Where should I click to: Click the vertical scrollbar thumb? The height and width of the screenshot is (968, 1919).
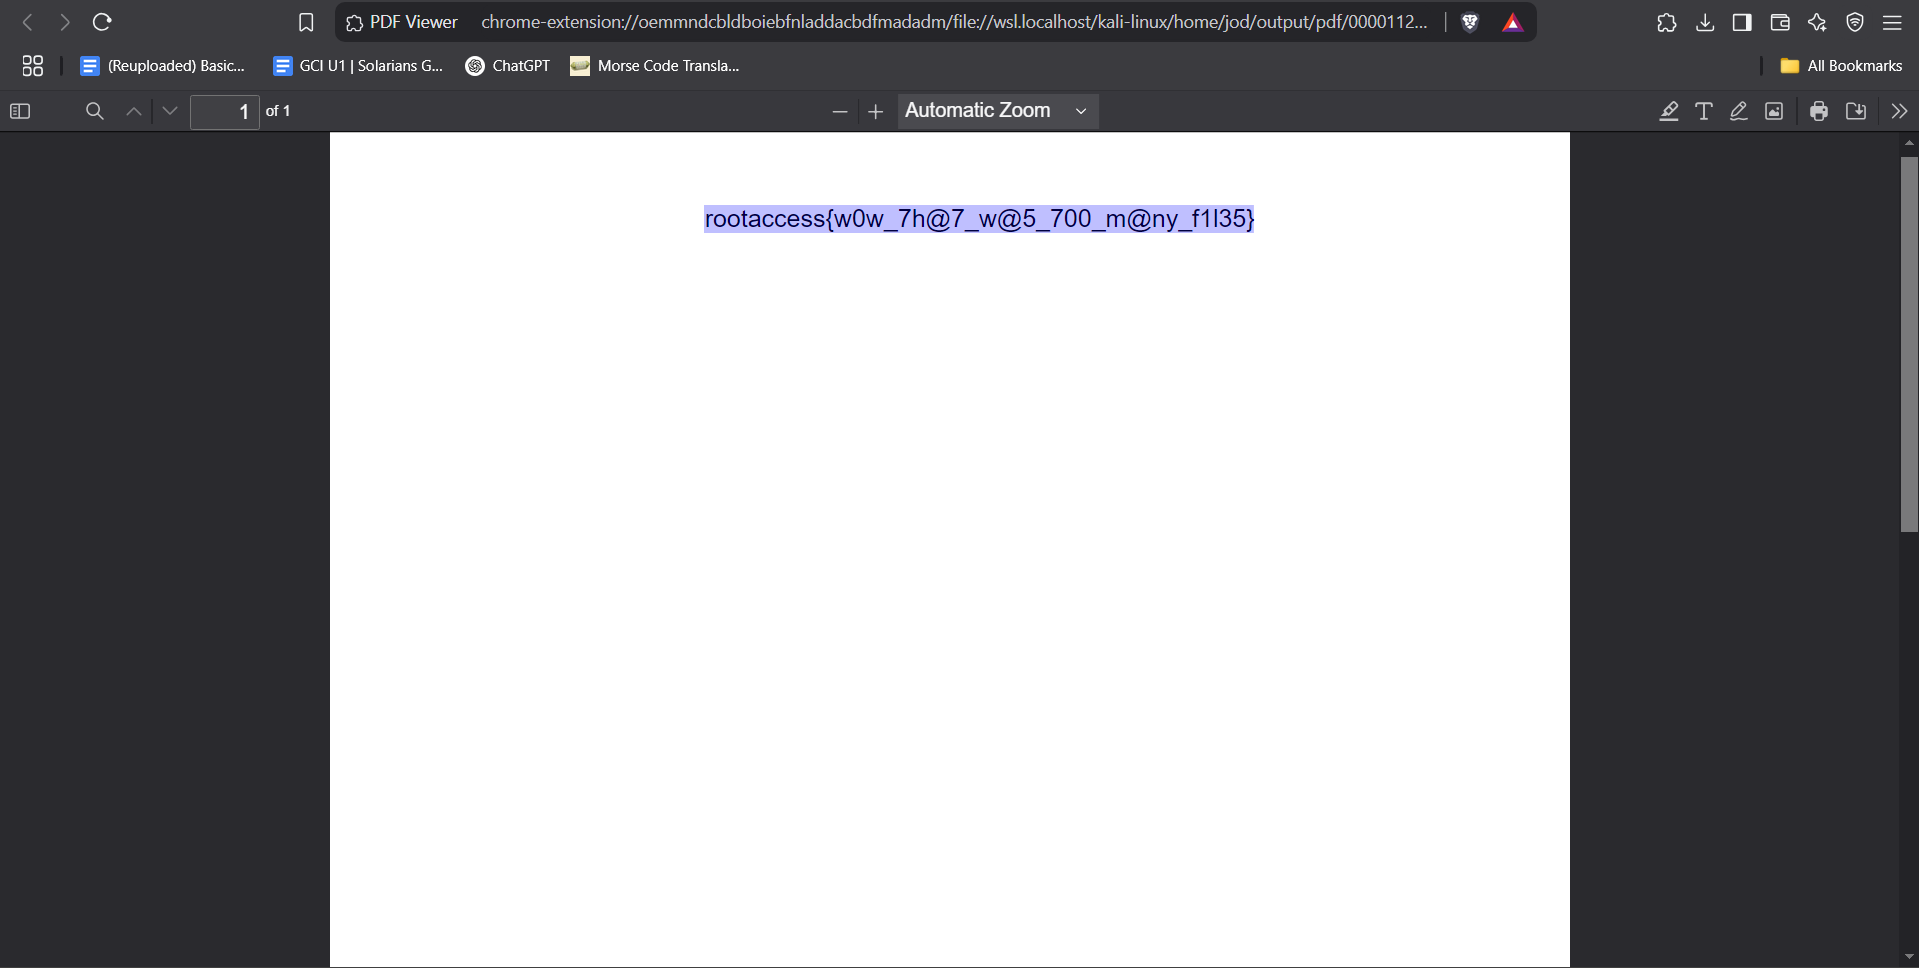pyautogui.click(x=1909, y=344)
